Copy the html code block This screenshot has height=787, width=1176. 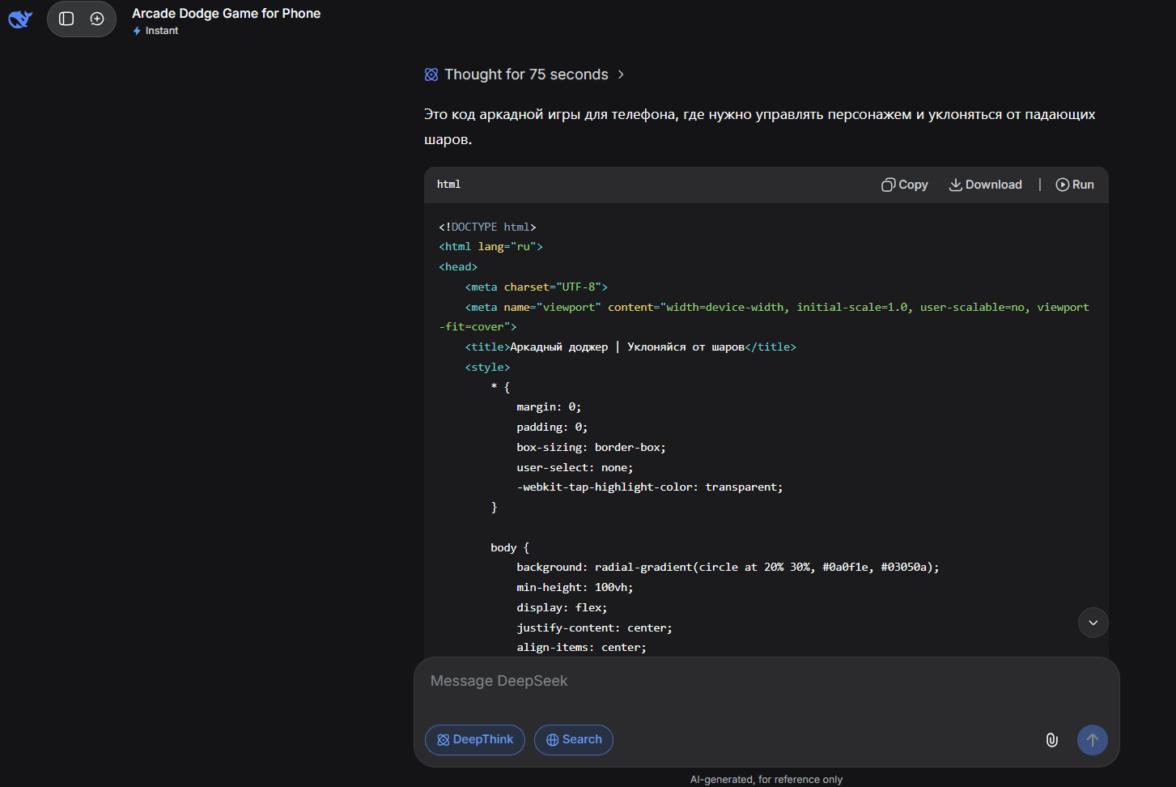[x=904, y=185]
